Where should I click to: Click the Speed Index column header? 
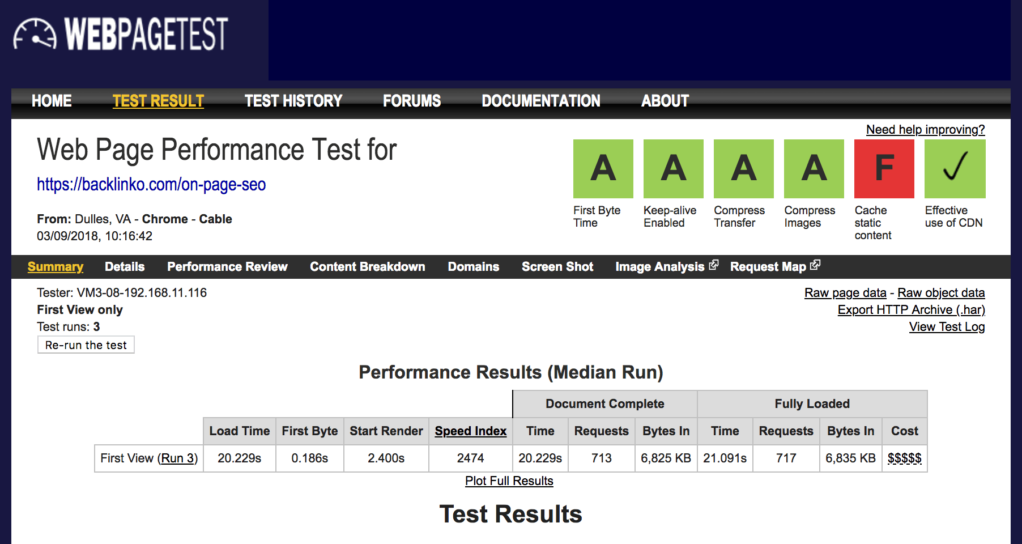point(470,431)
